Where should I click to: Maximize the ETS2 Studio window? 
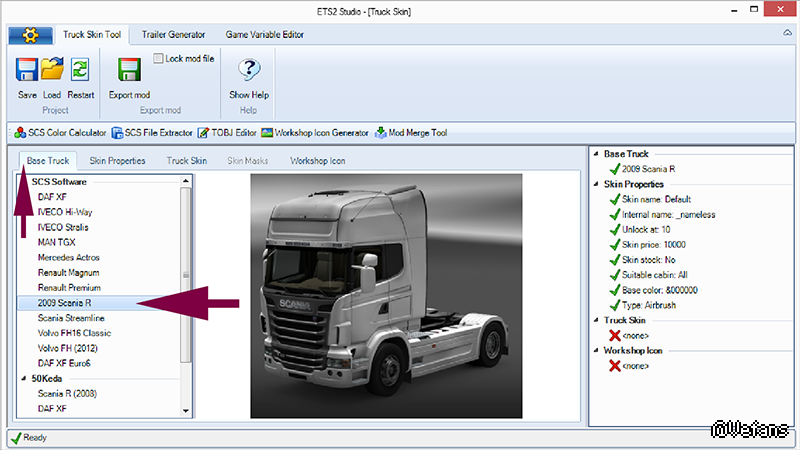point(754,10)
